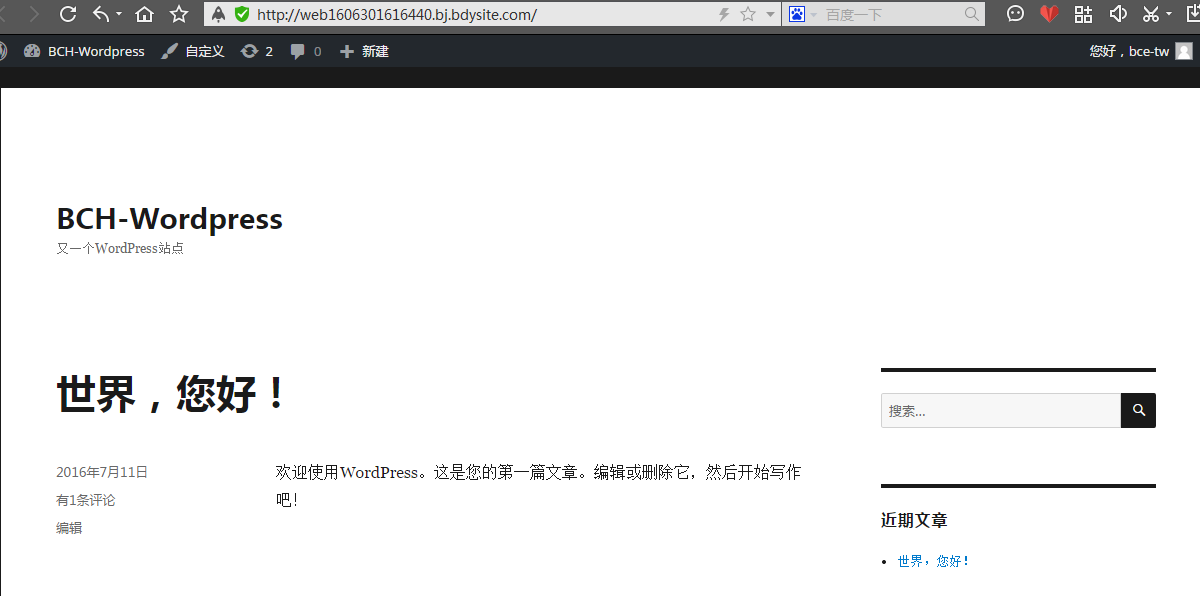This screenshot has width=1200, height=596.
Task: Click the undo-close back arrow icon
Action: click(101, 14)
